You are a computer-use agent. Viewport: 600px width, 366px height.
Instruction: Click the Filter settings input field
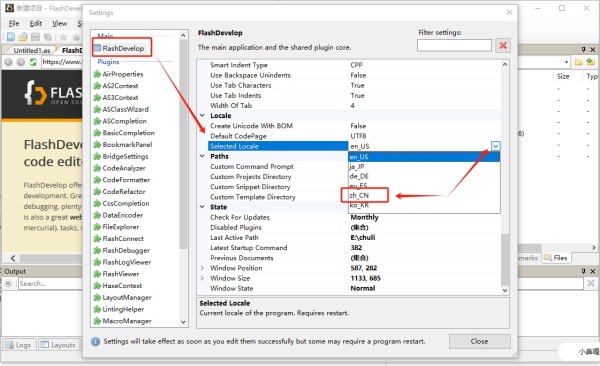tap(454, 46)
